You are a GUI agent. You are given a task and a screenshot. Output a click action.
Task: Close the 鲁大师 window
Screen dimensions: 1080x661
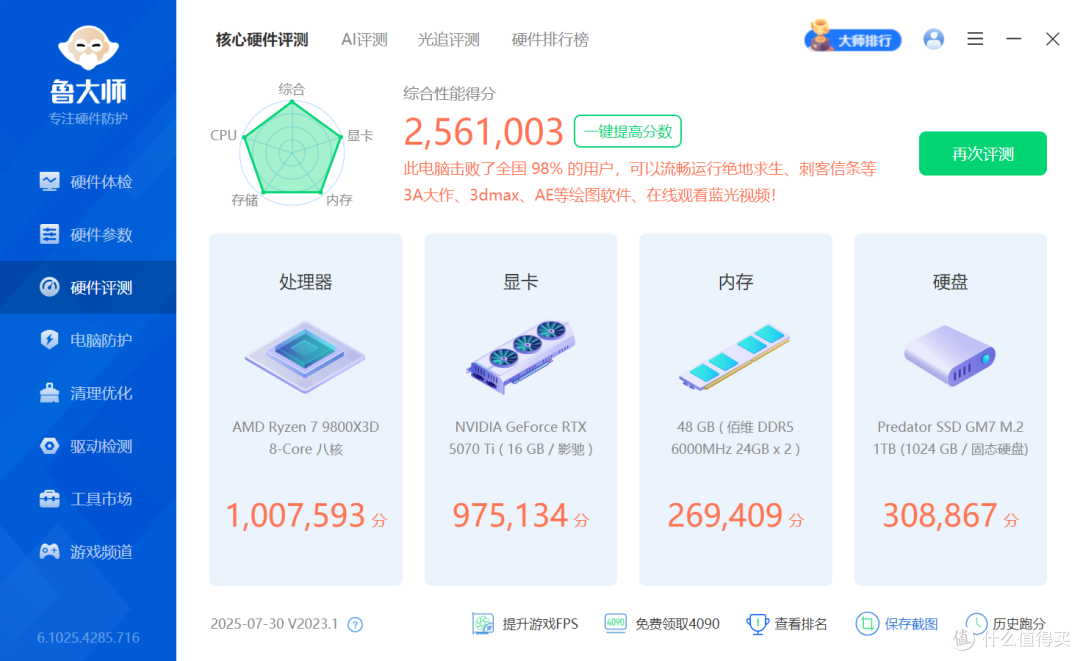(1052, 39)
